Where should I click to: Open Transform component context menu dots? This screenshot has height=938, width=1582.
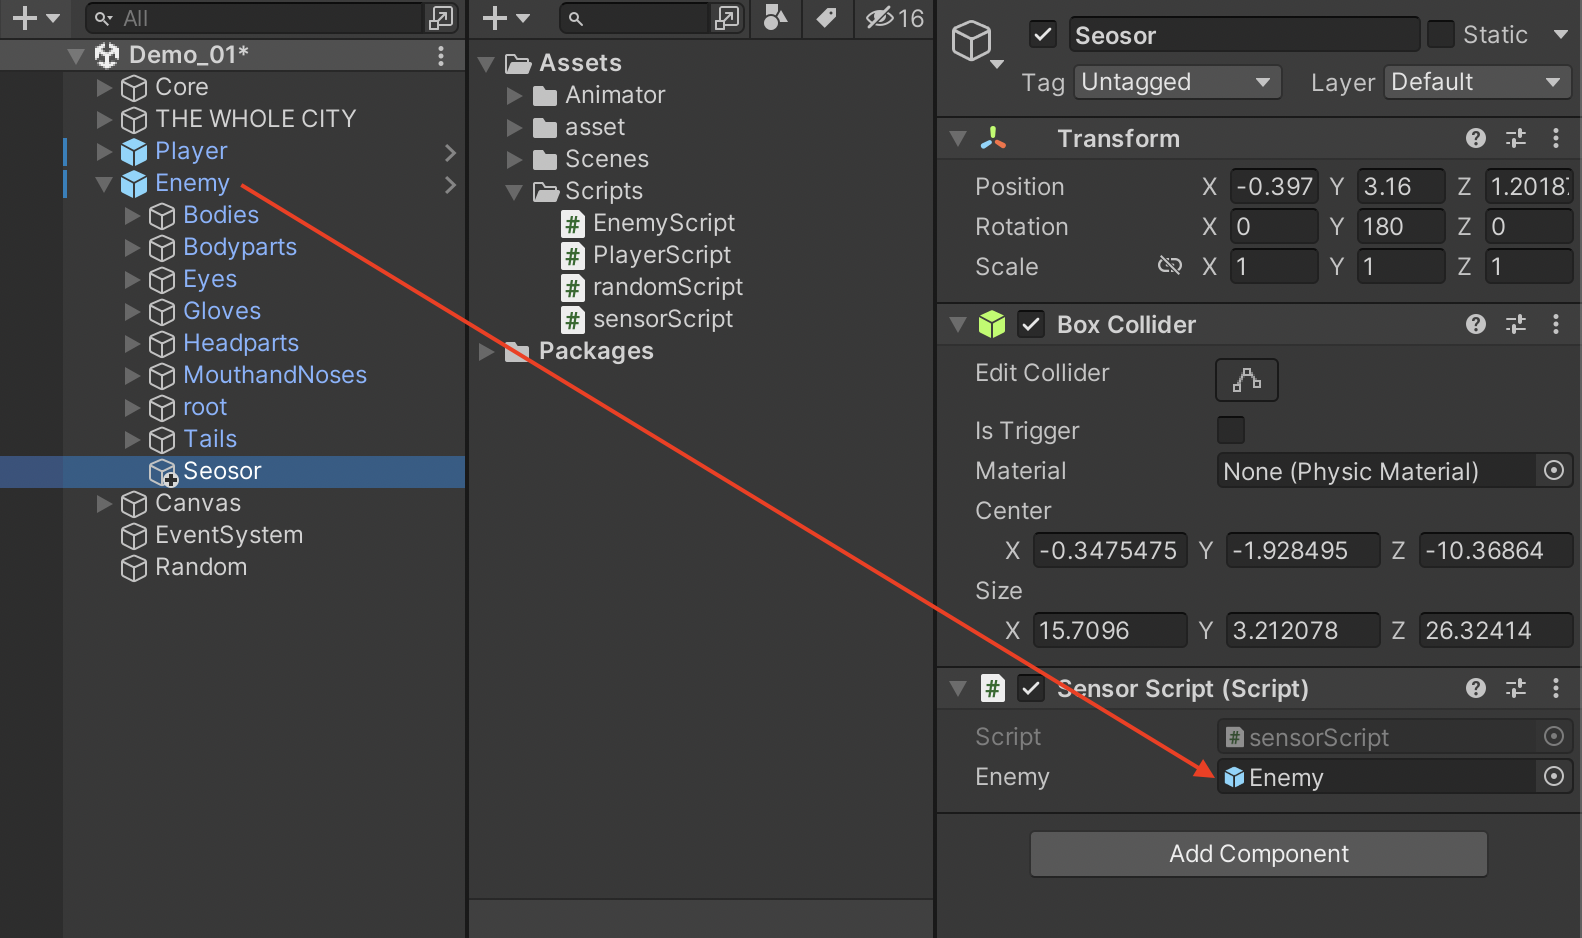(x=1556, y=138)
